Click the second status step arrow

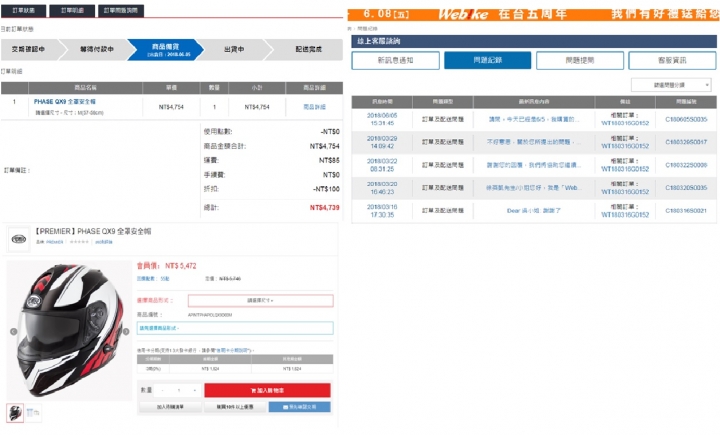pyautogui.click(x=96, y=50)
